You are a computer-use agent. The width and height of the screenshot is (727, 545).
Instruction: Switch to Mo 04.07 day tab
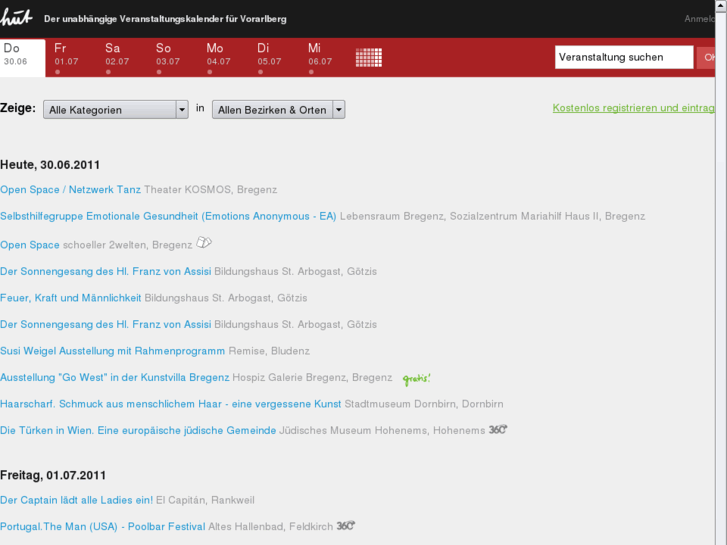pyautogui.click(x=218, y=58)
